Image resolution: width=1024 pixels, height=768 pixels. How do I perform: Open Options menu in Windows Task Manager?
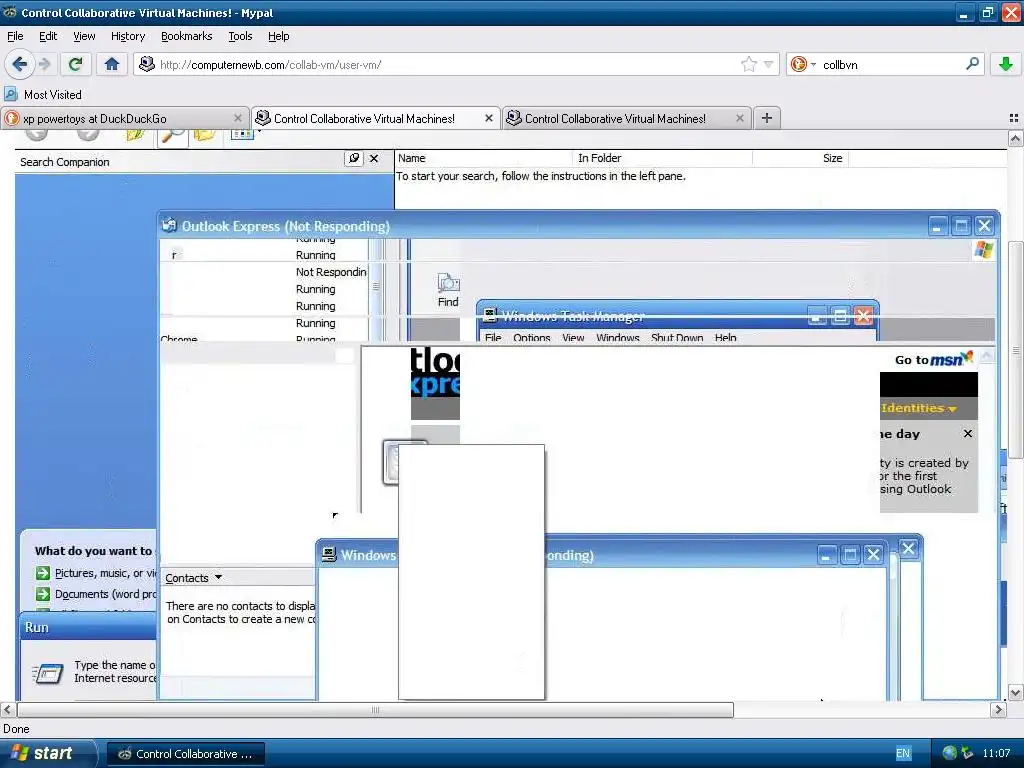click(532, 338)
